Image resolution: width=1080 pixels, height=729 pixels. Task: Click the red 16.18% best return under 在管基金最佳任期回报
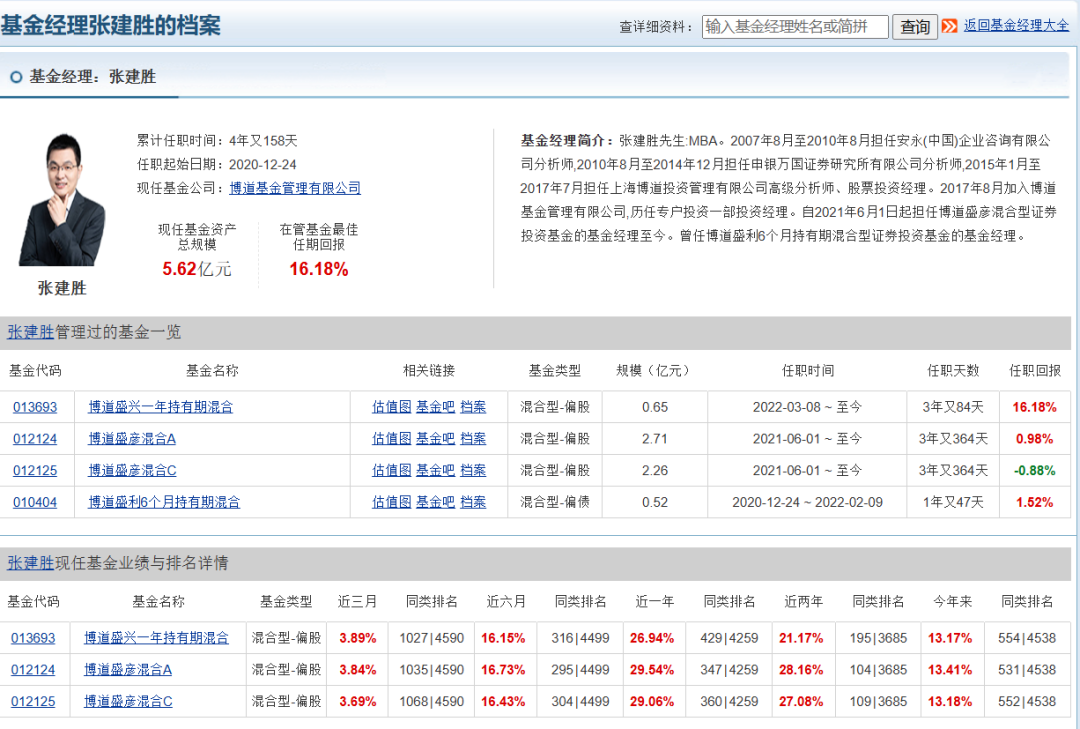pos(319,269)
